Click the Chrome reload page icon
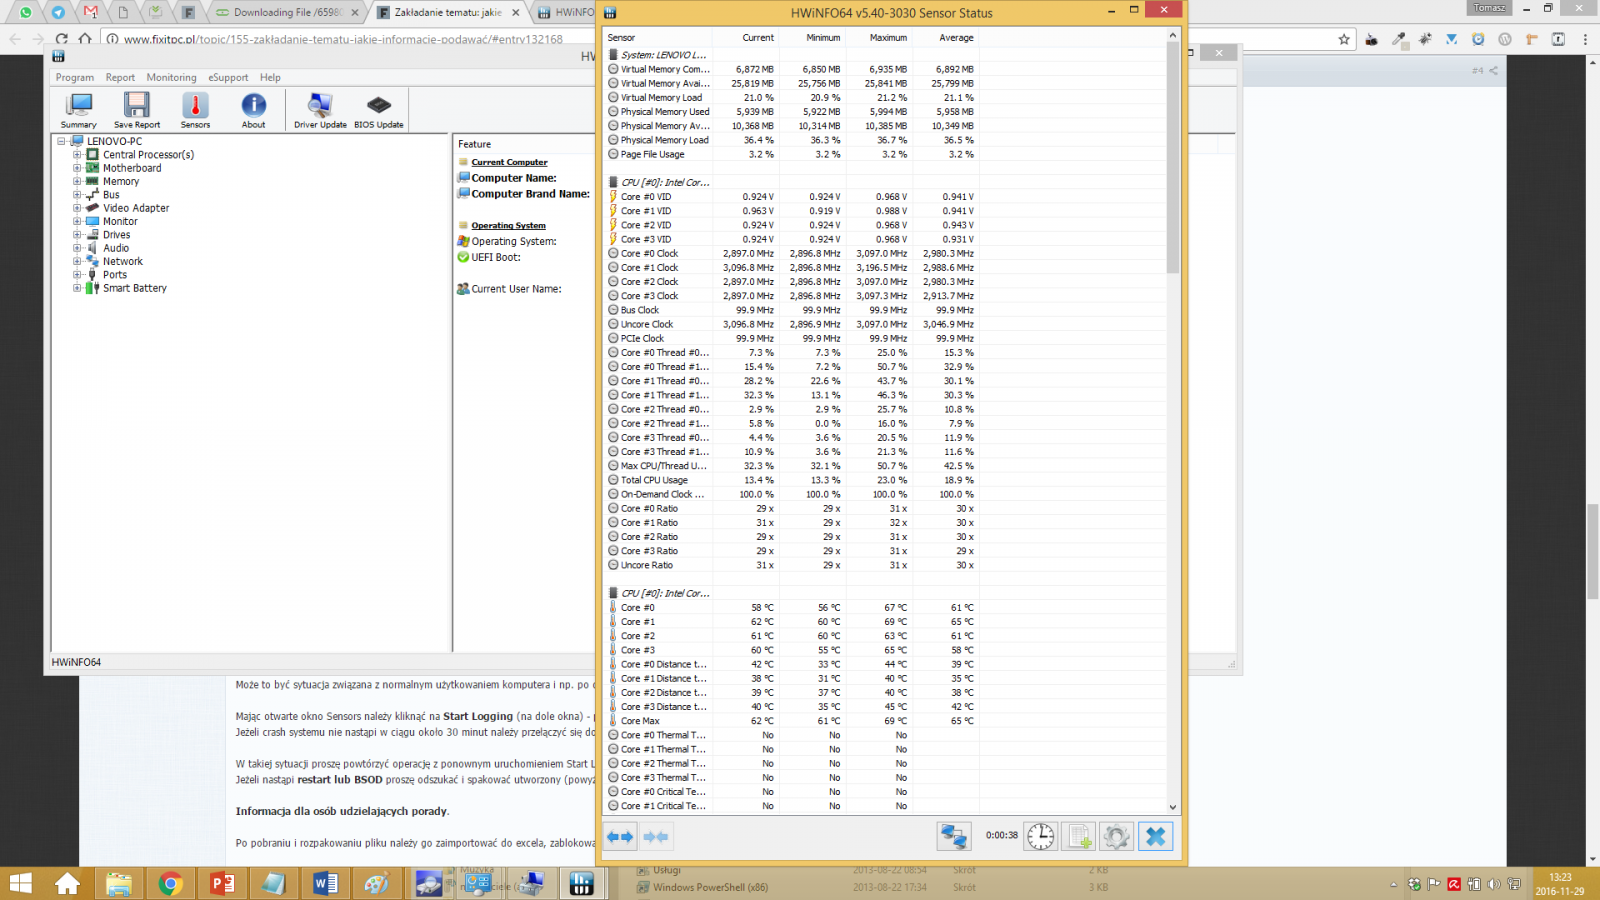Image resolution: width=1600 pixels, height=900 pixels. point(62,39)
